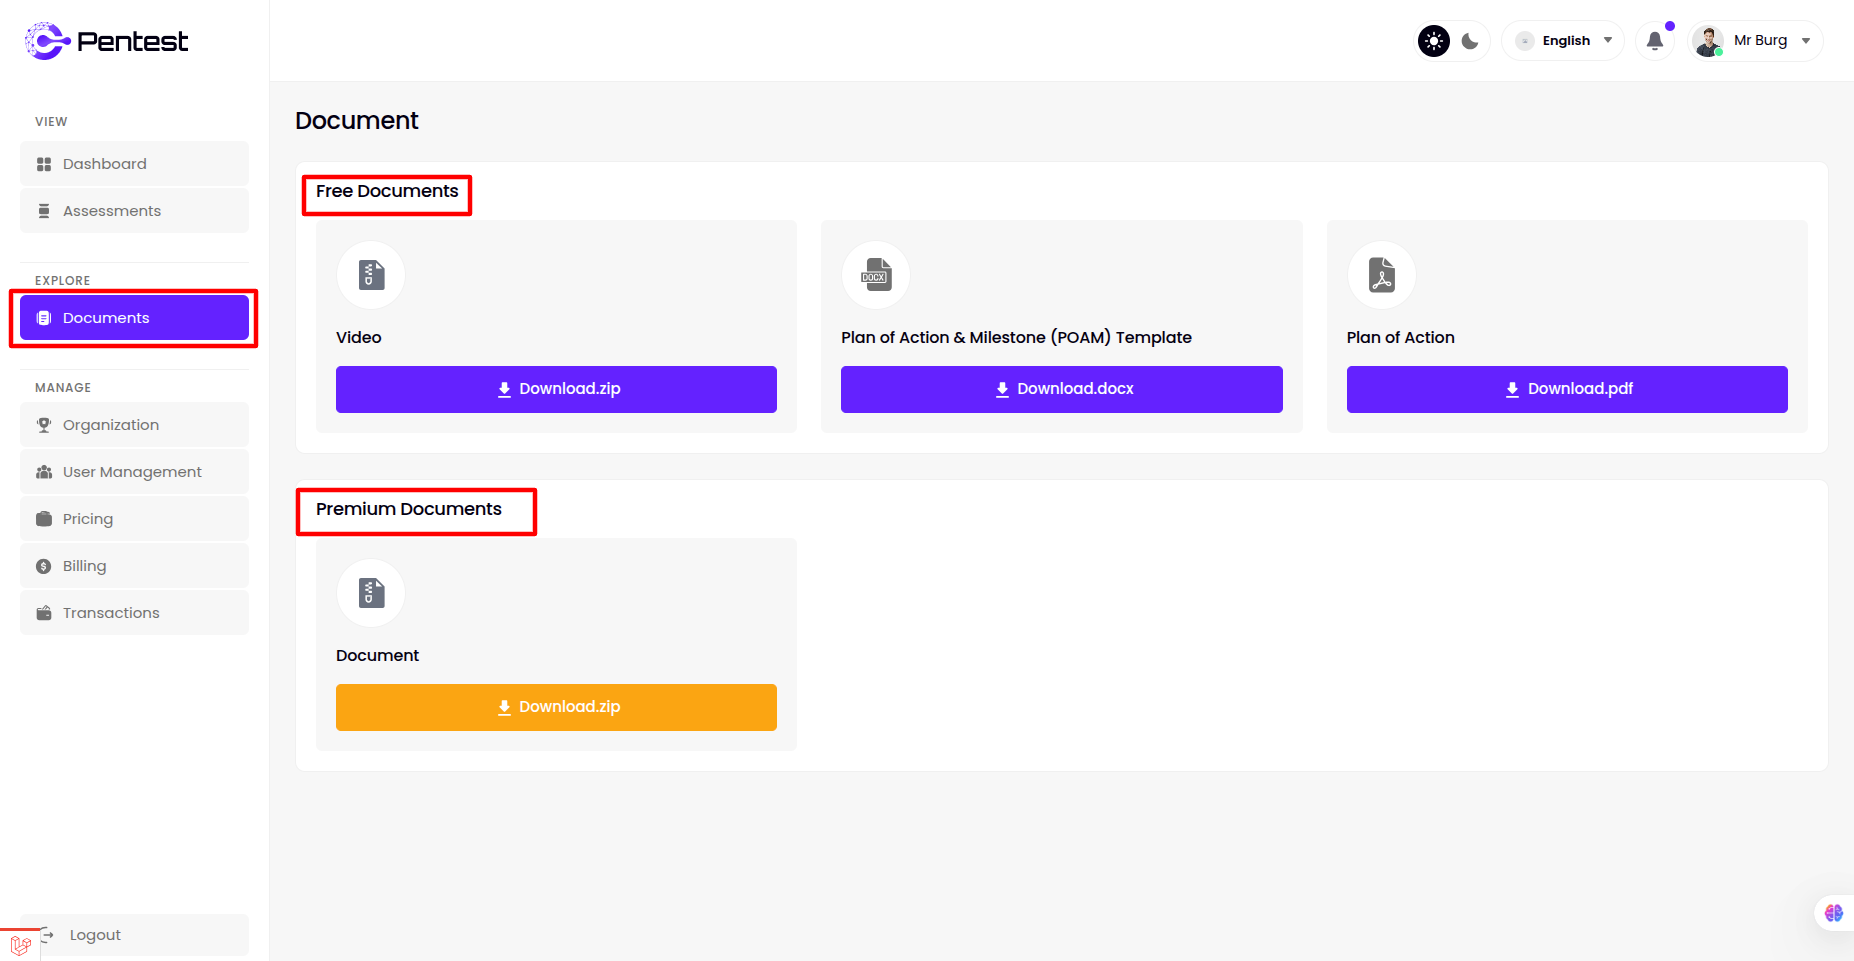Click the premium Document zip icon

(371, 593)
